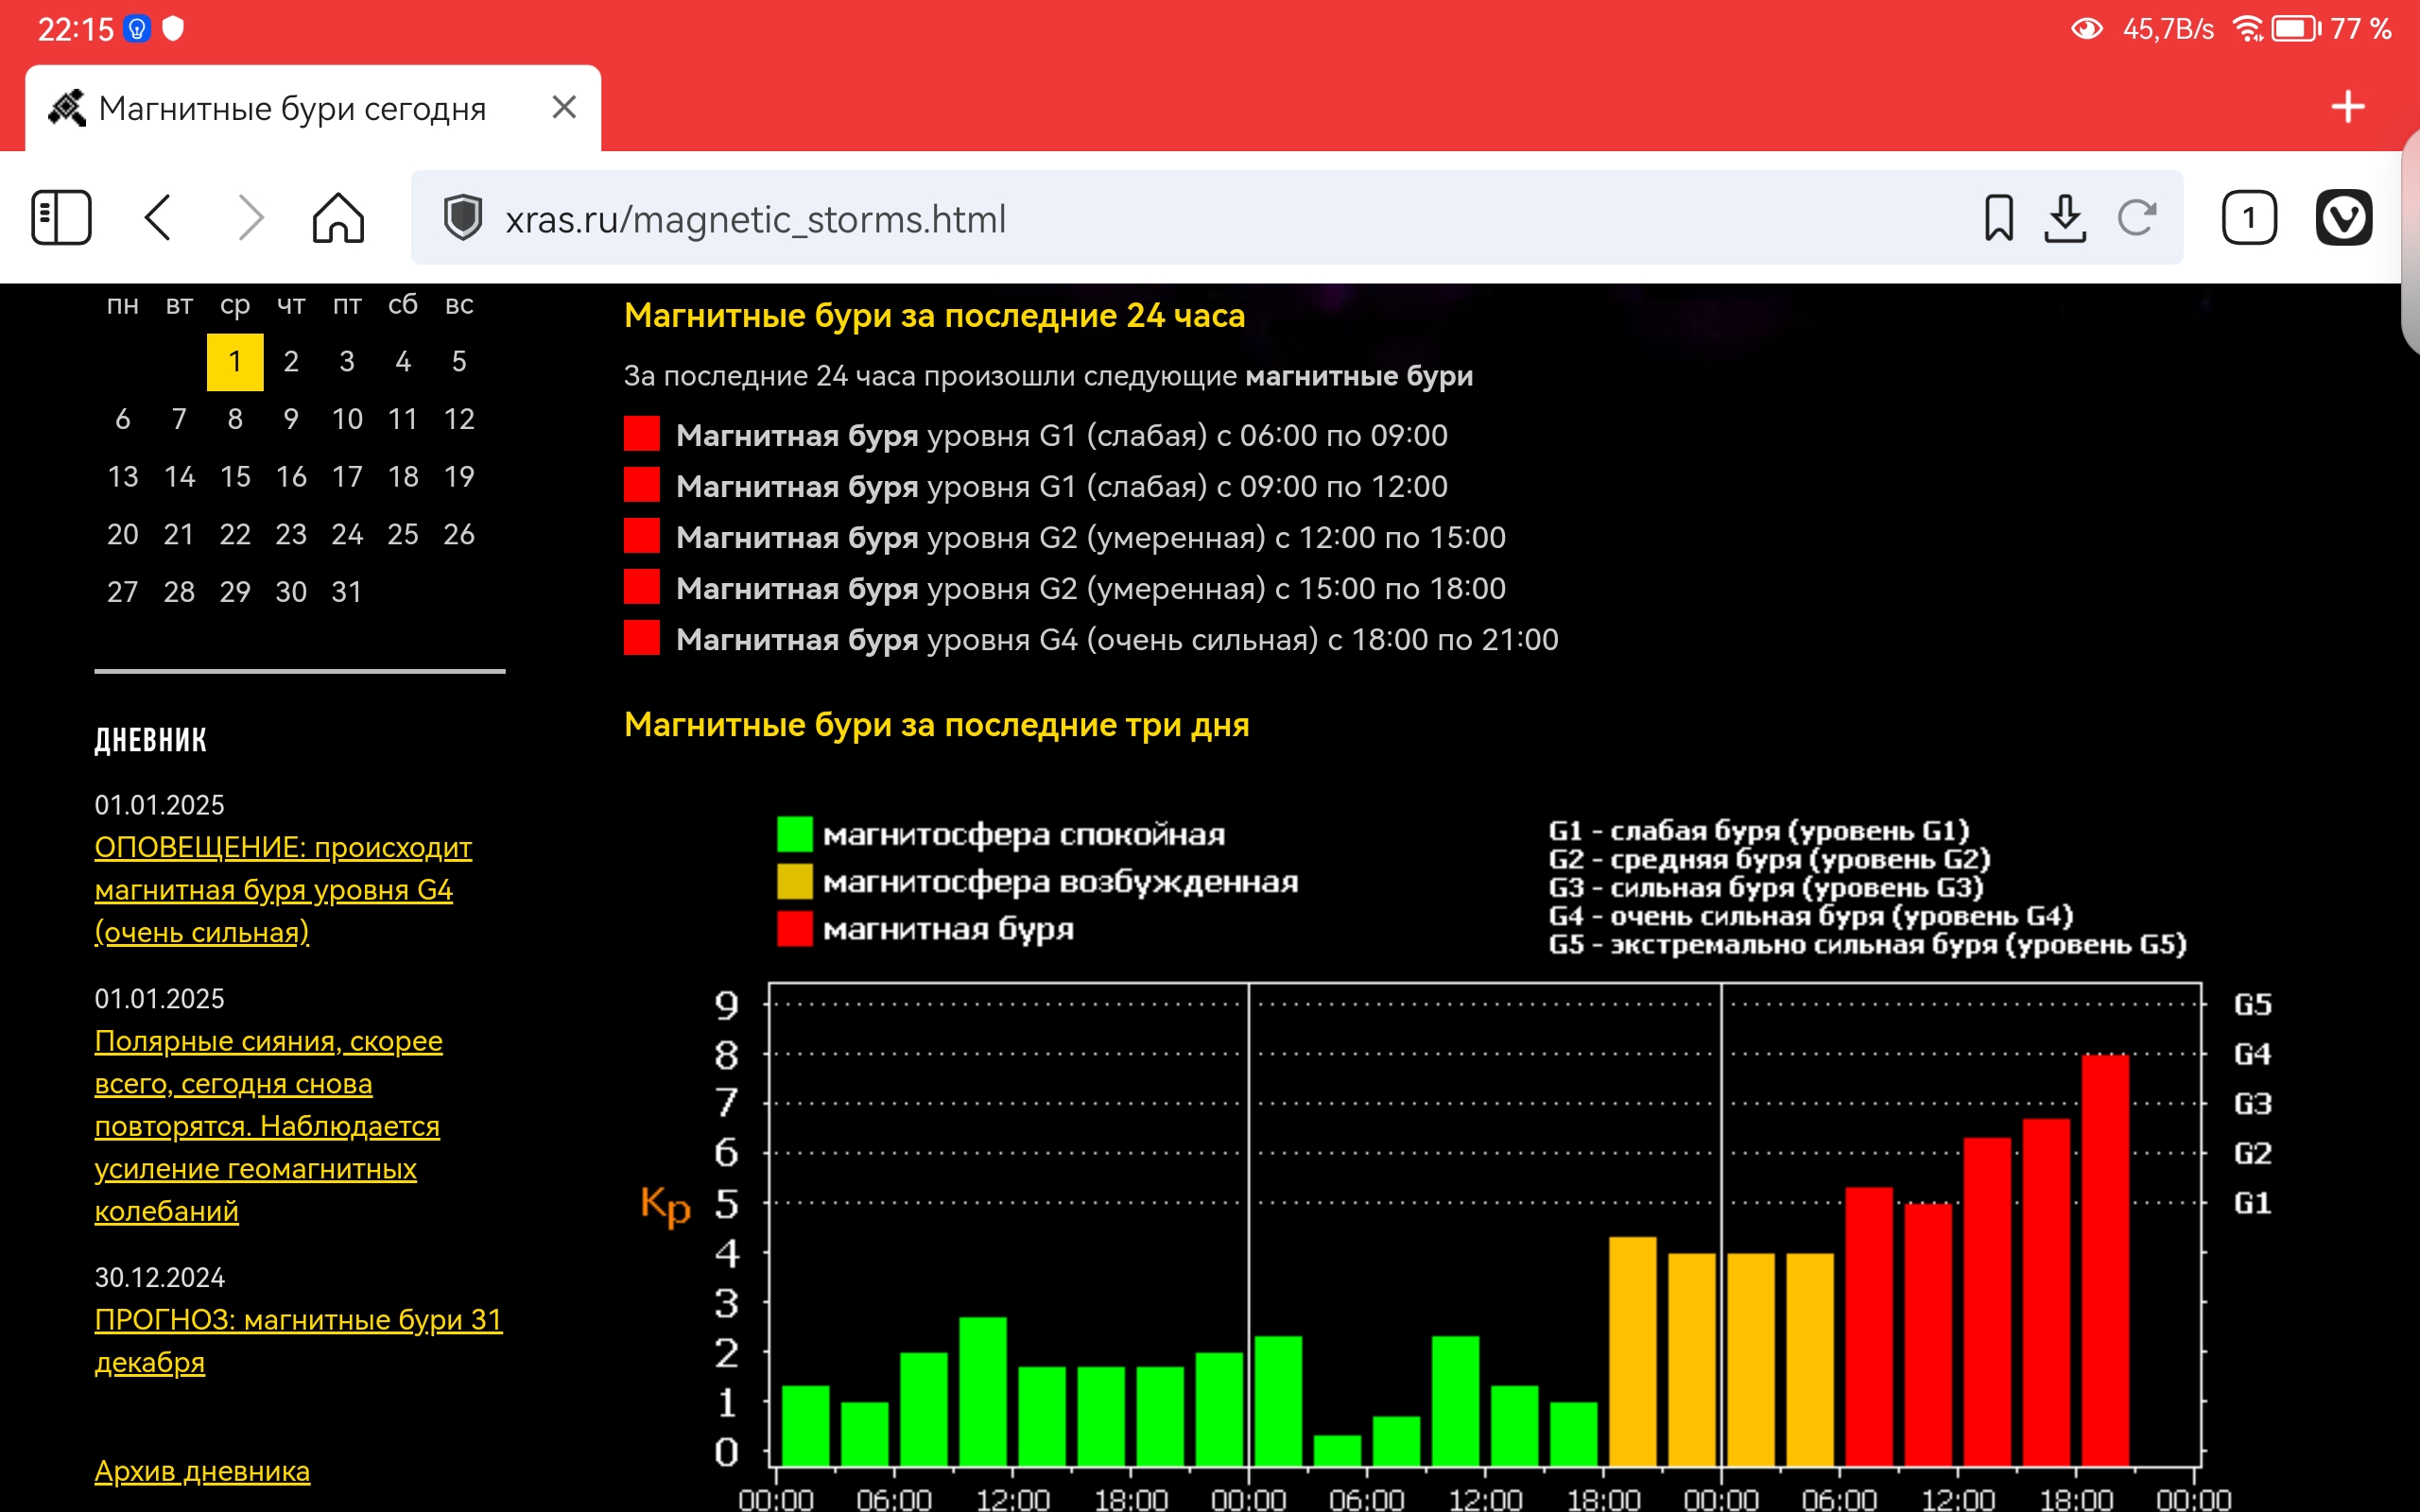Click the red marker for G1 06:00–09:00 storm

642,434
